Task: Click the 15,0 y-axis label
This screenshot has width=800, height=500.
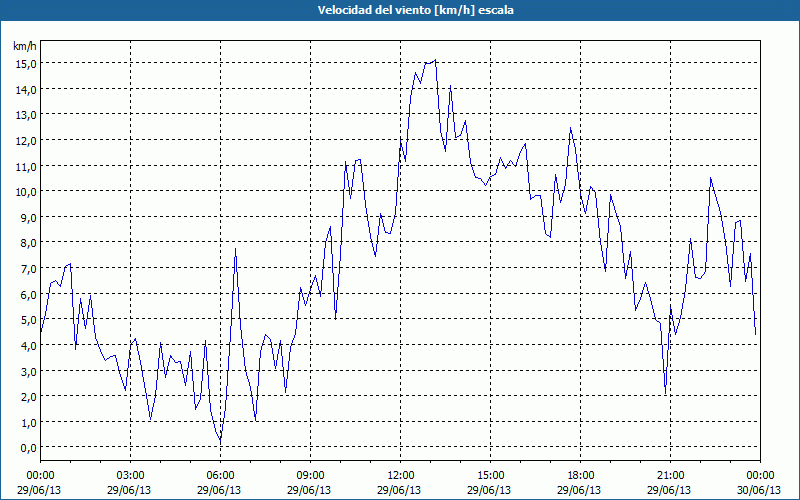Action: coord(26,64)
